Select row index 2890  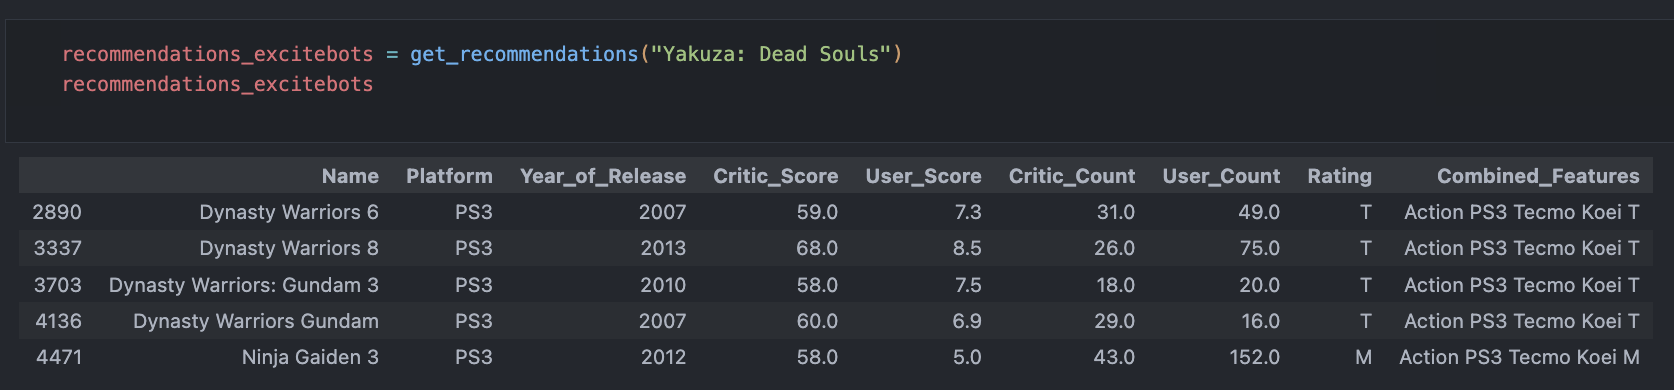(x=57, y=212)
